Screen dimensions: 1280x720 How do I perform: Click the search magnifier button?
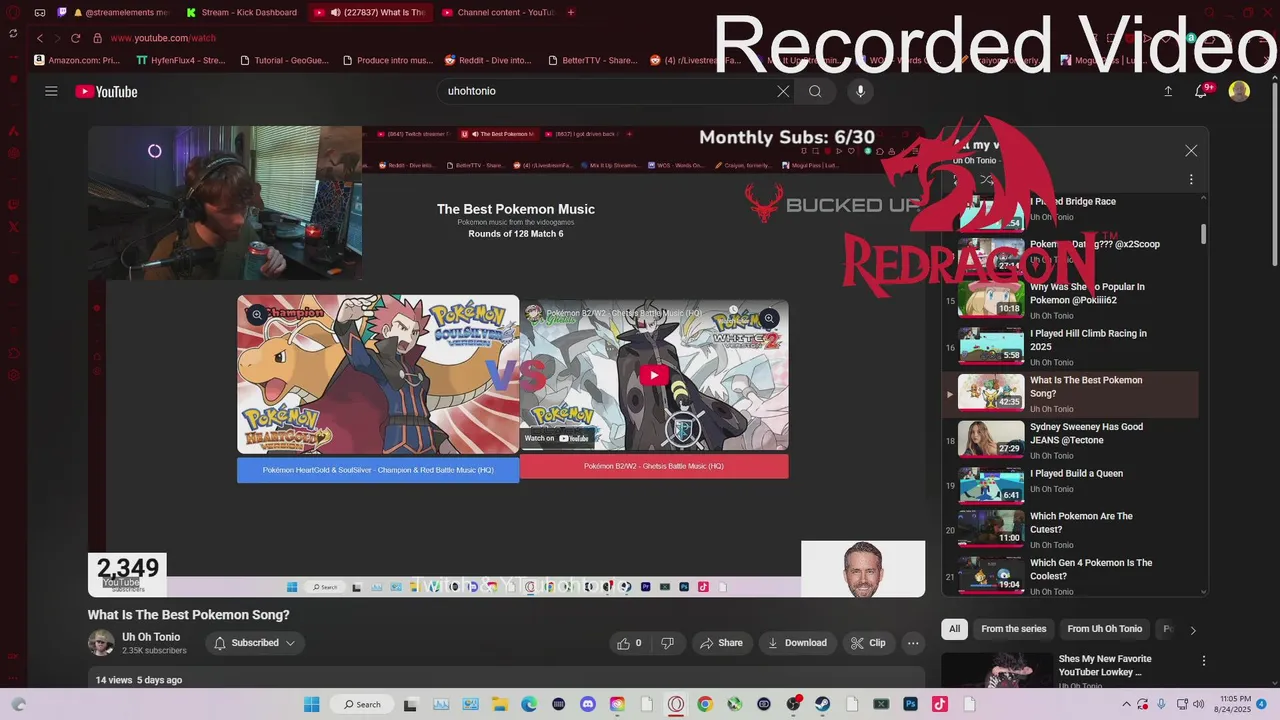pos(815,91)
